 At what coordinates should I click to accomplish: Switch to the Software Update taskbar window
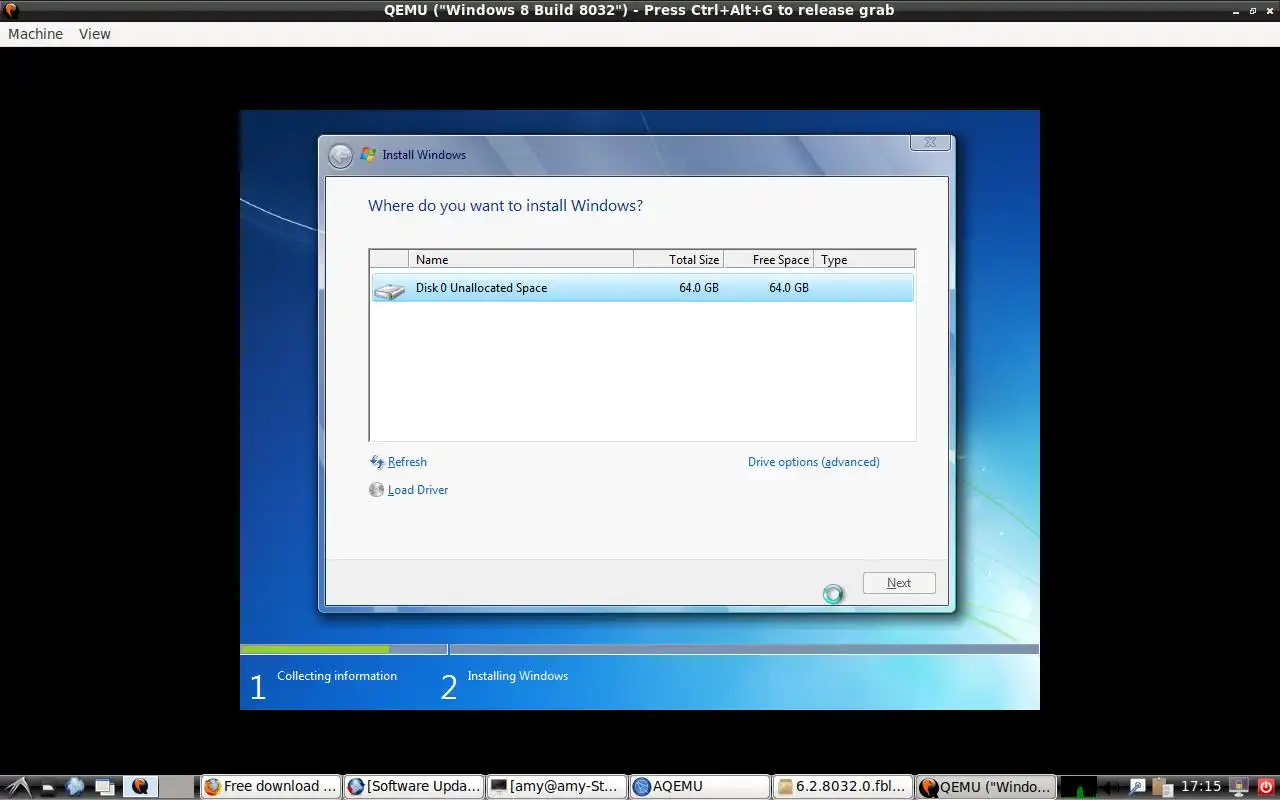[x=414, y=787]
